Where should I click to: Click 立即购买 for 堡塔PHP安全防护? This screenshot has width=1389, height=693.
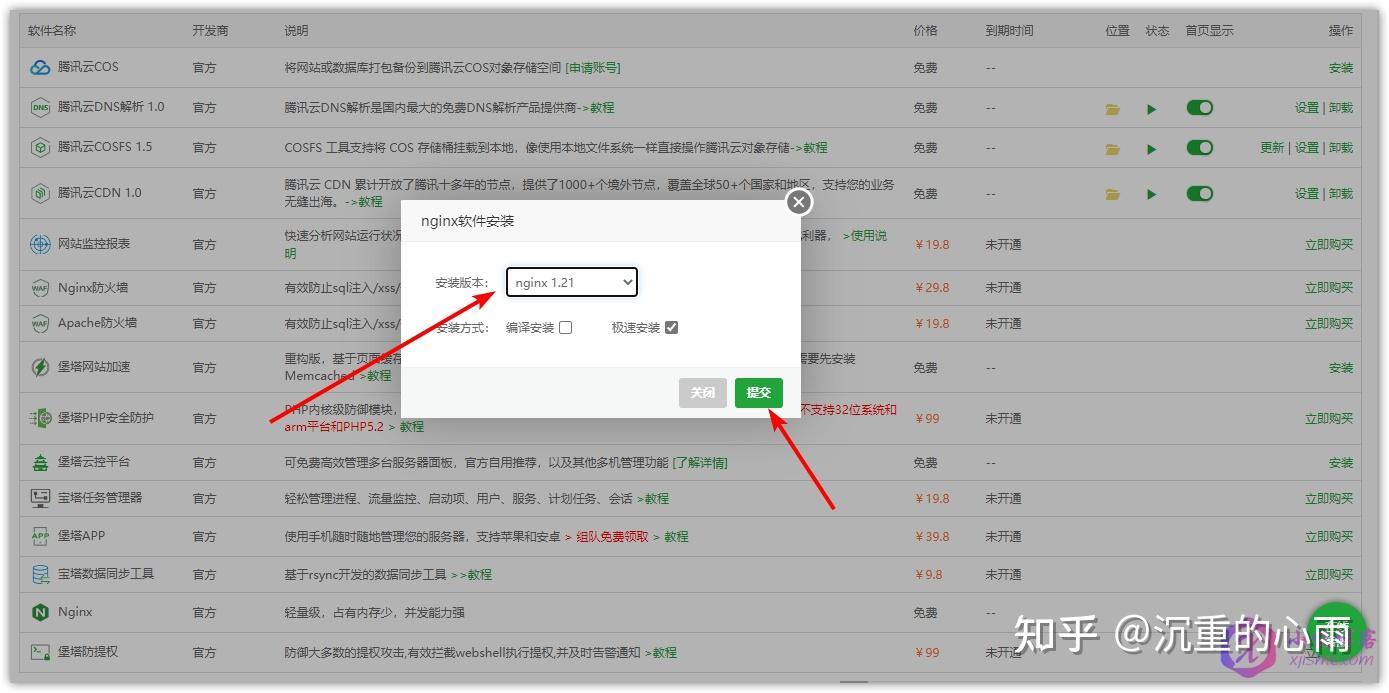point(1329,419)
